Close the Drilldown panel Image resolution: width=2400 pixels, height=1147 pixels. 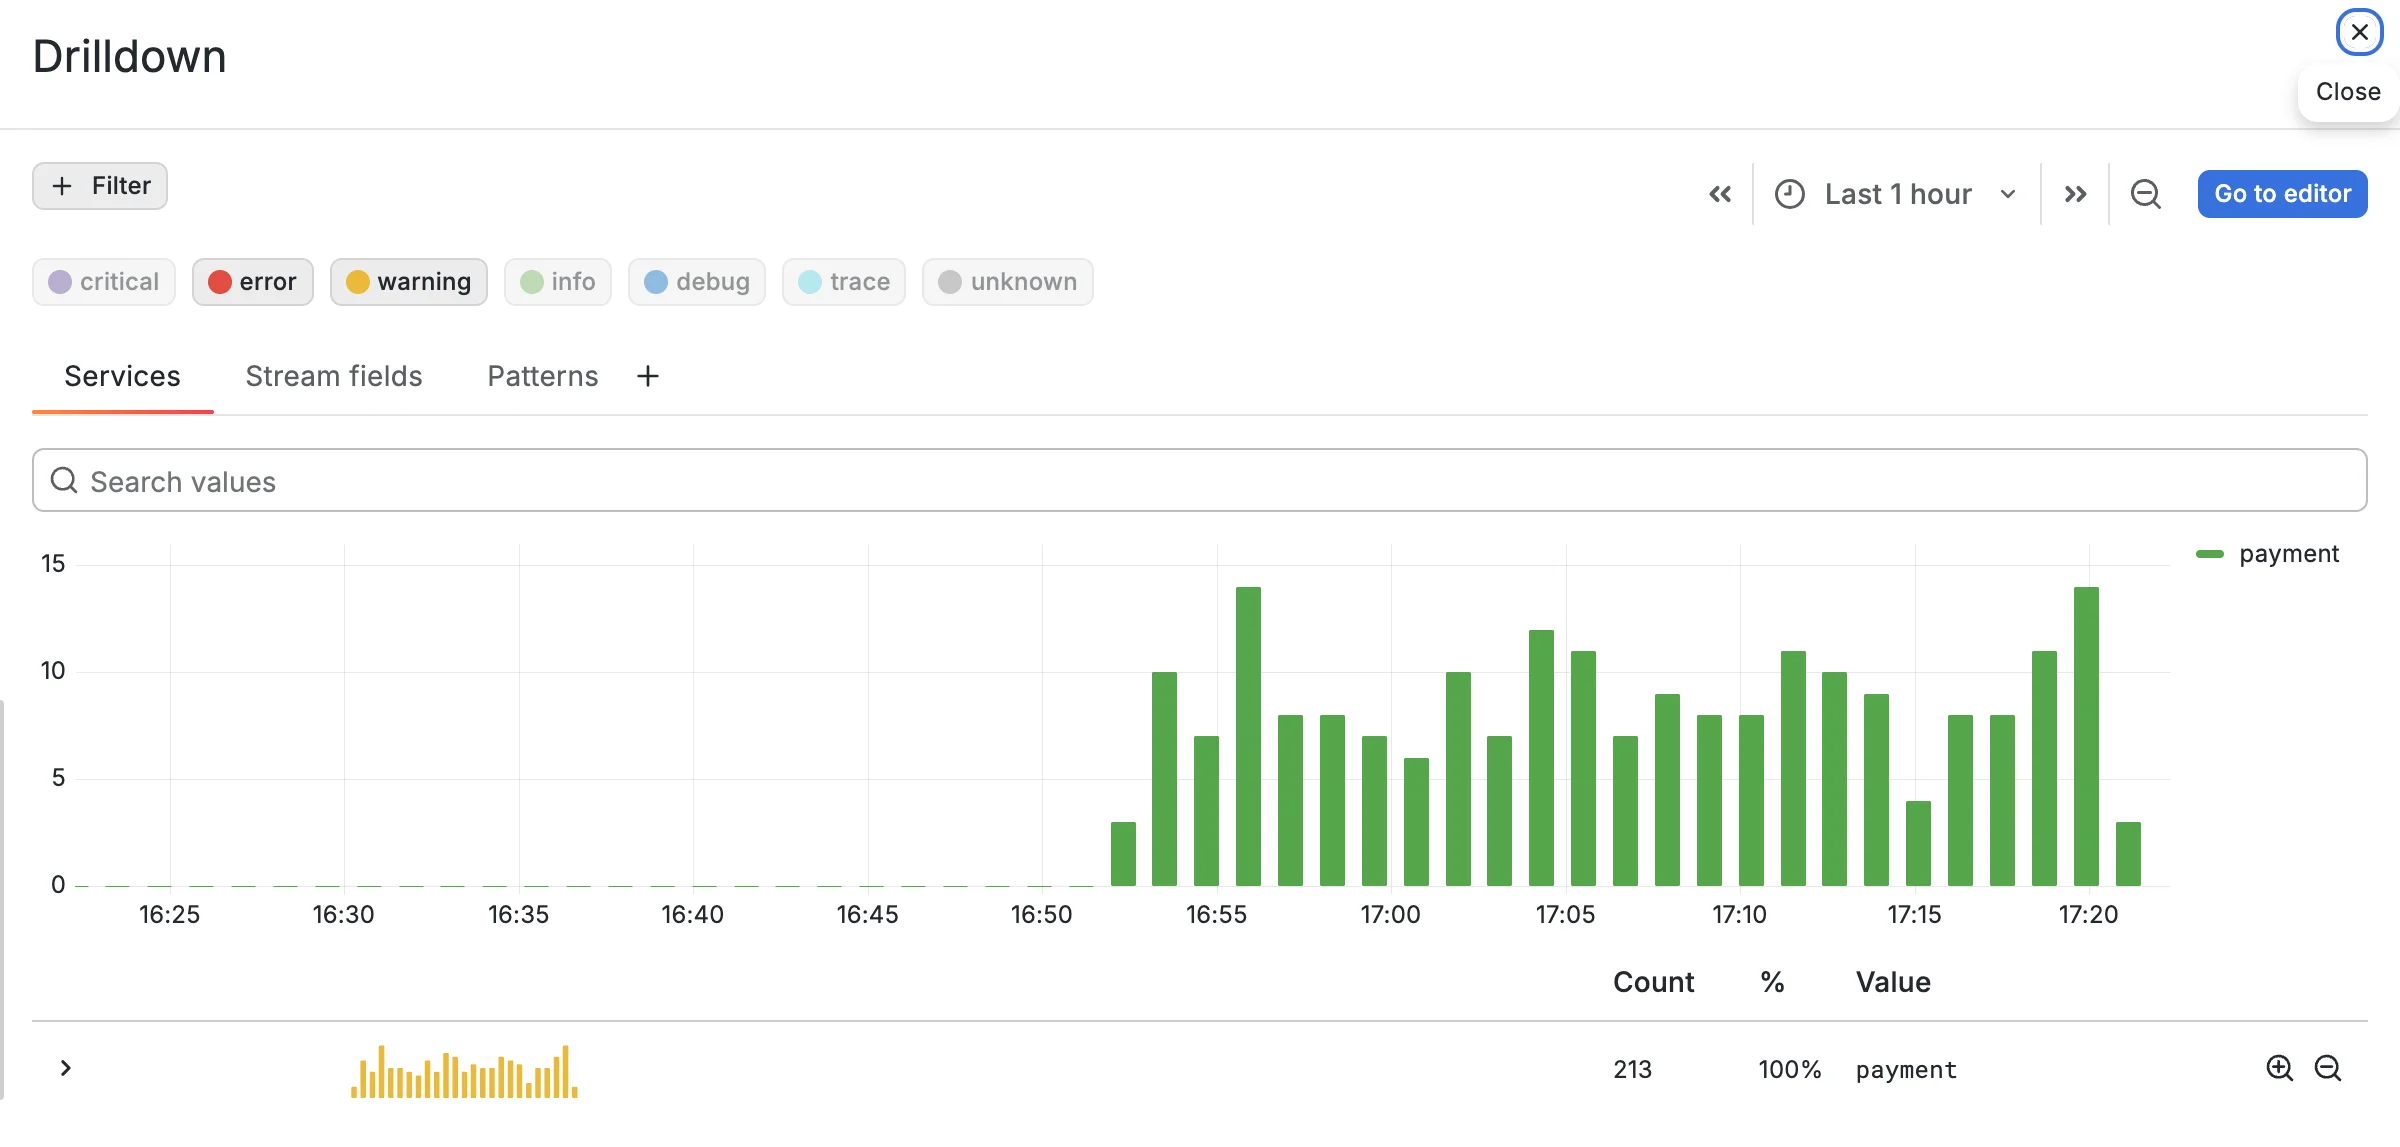(x=2359, y=32)
